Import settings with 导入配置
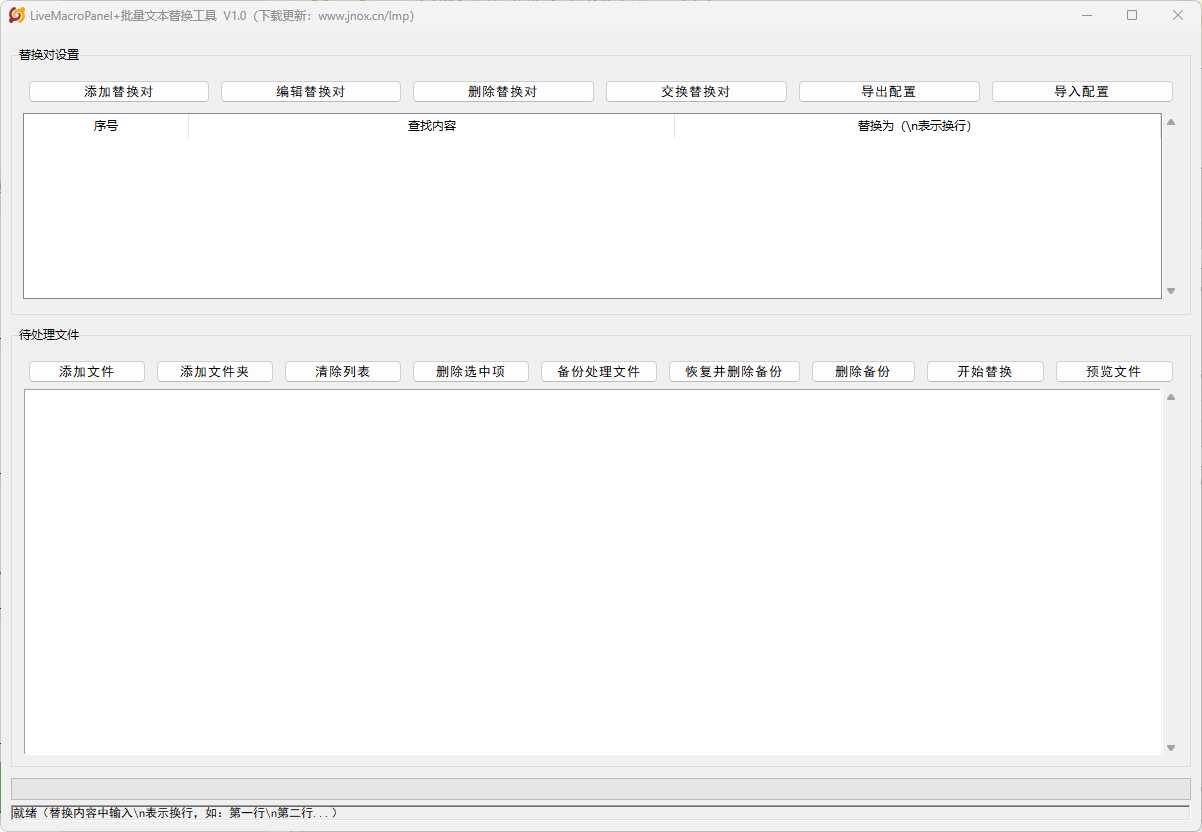Screen dimensions: 1202x832 click(1081, 91)
